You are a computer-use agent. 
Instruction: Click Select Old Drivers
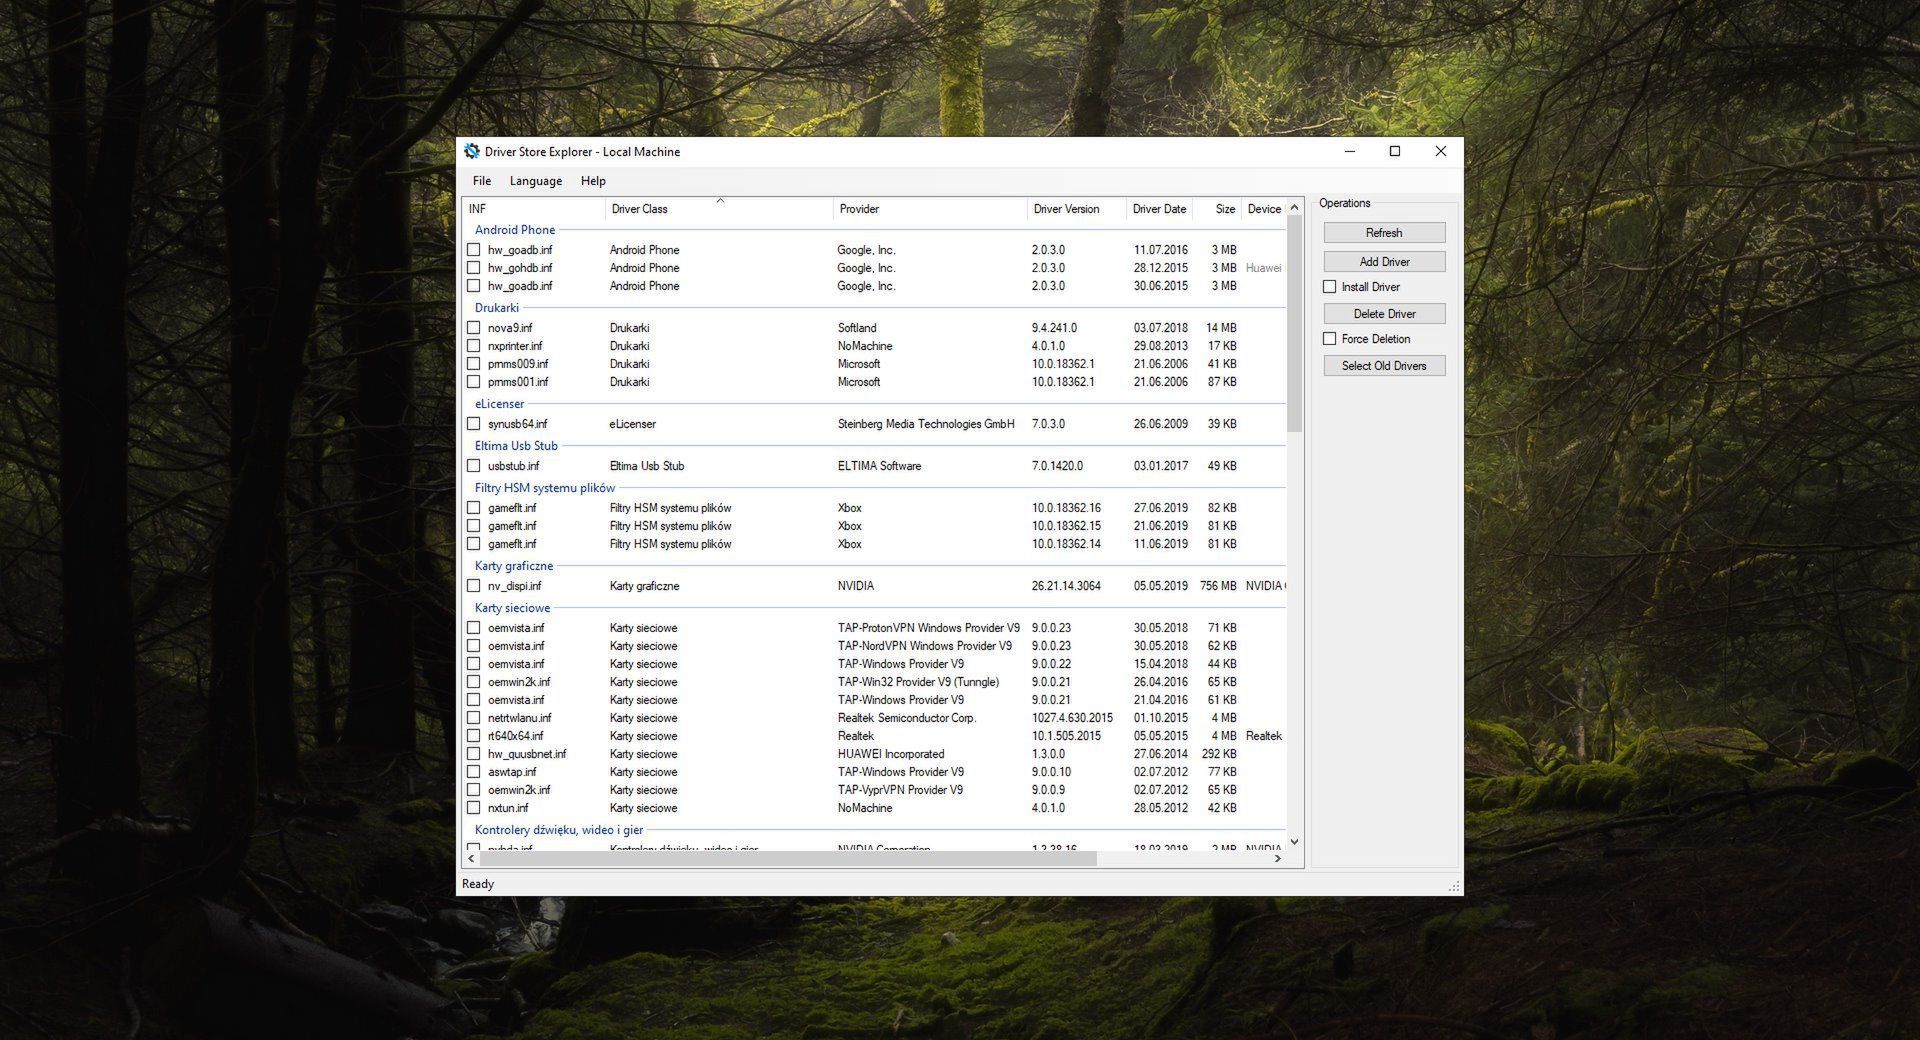[x=1384, y=365]
